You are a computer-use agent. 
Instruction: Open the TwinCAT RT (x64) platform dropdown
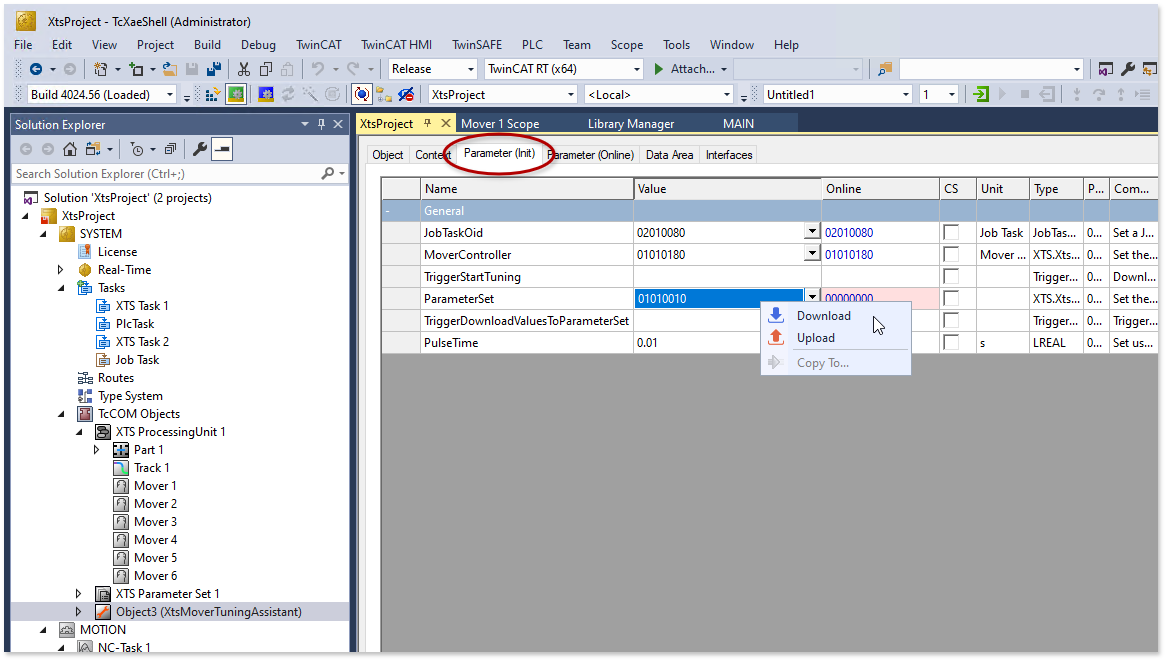click(637, 69)
